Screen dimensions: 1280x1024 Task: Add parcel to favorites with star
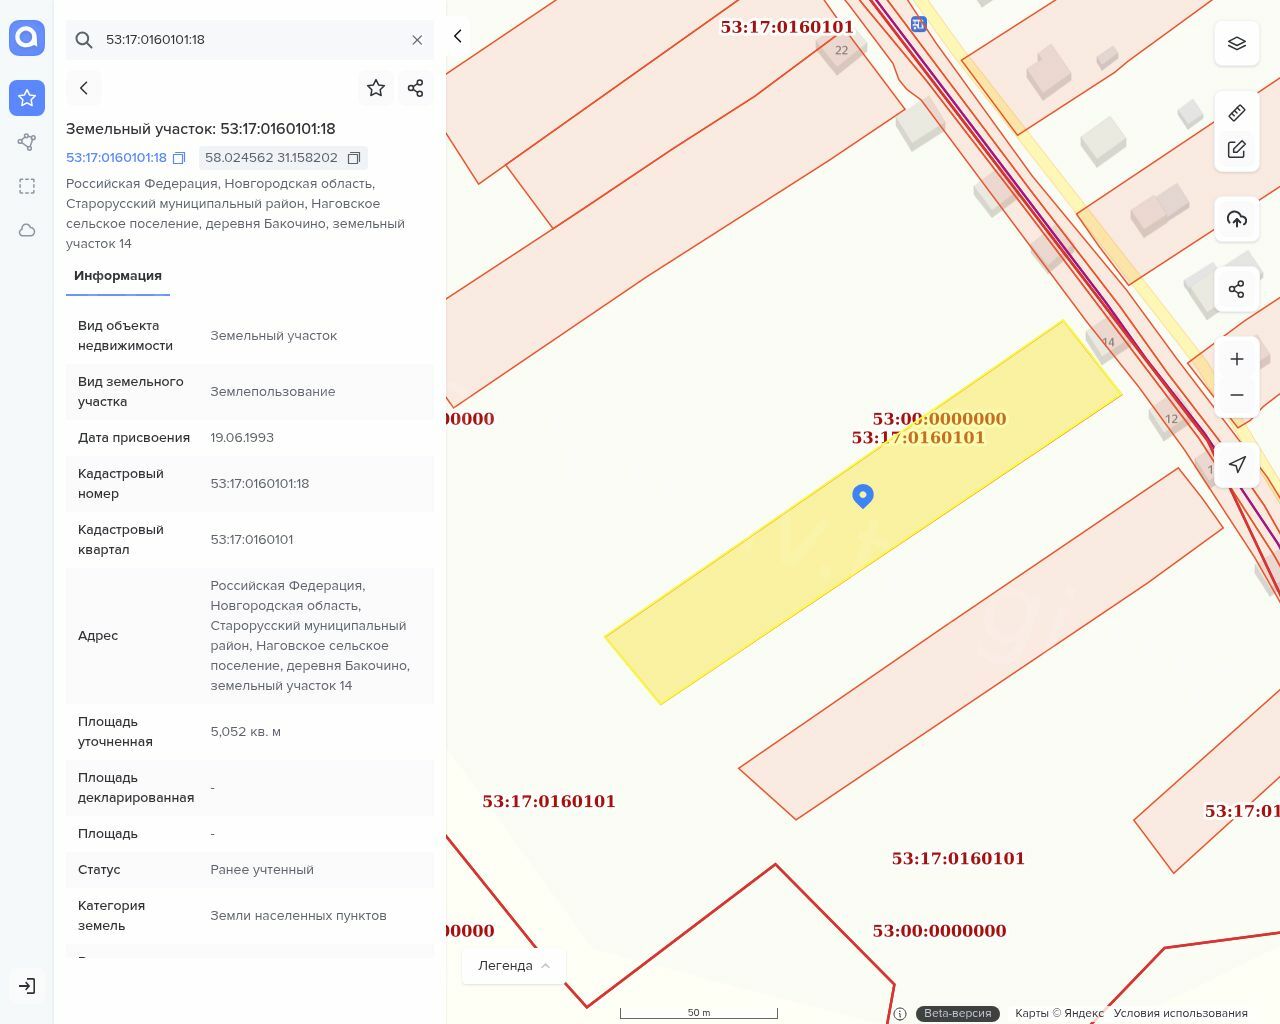click(x=376, y=88)
